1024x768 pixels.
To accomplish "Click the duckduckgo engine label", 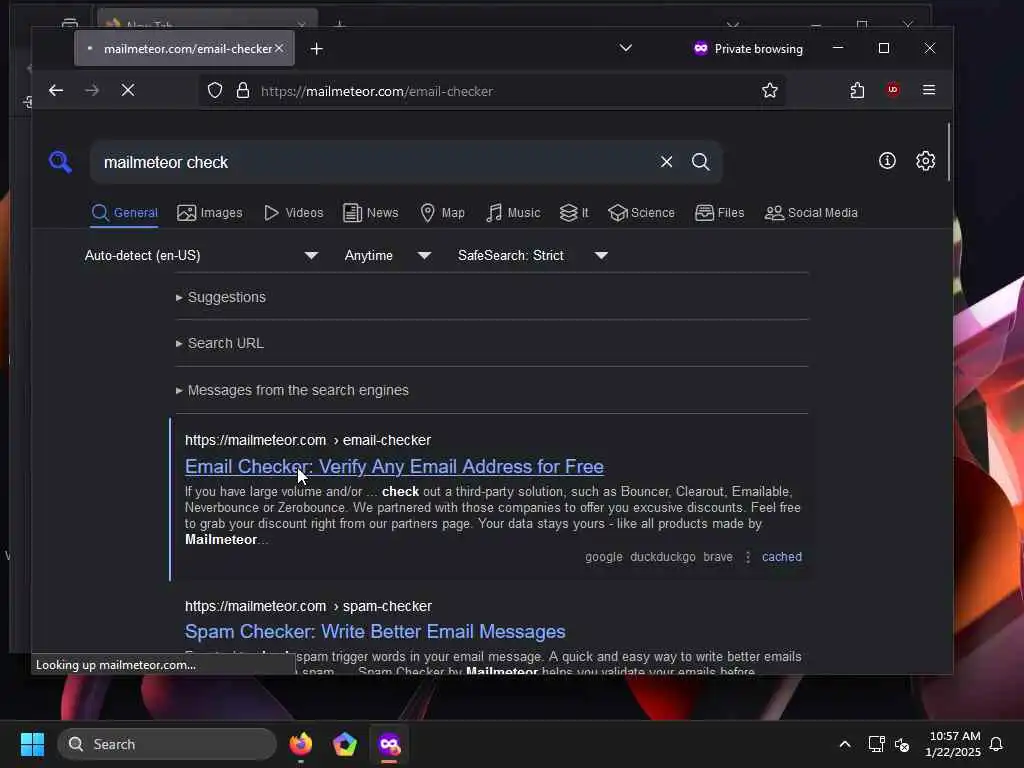I will pyautogui.click(x=663, y=557).
